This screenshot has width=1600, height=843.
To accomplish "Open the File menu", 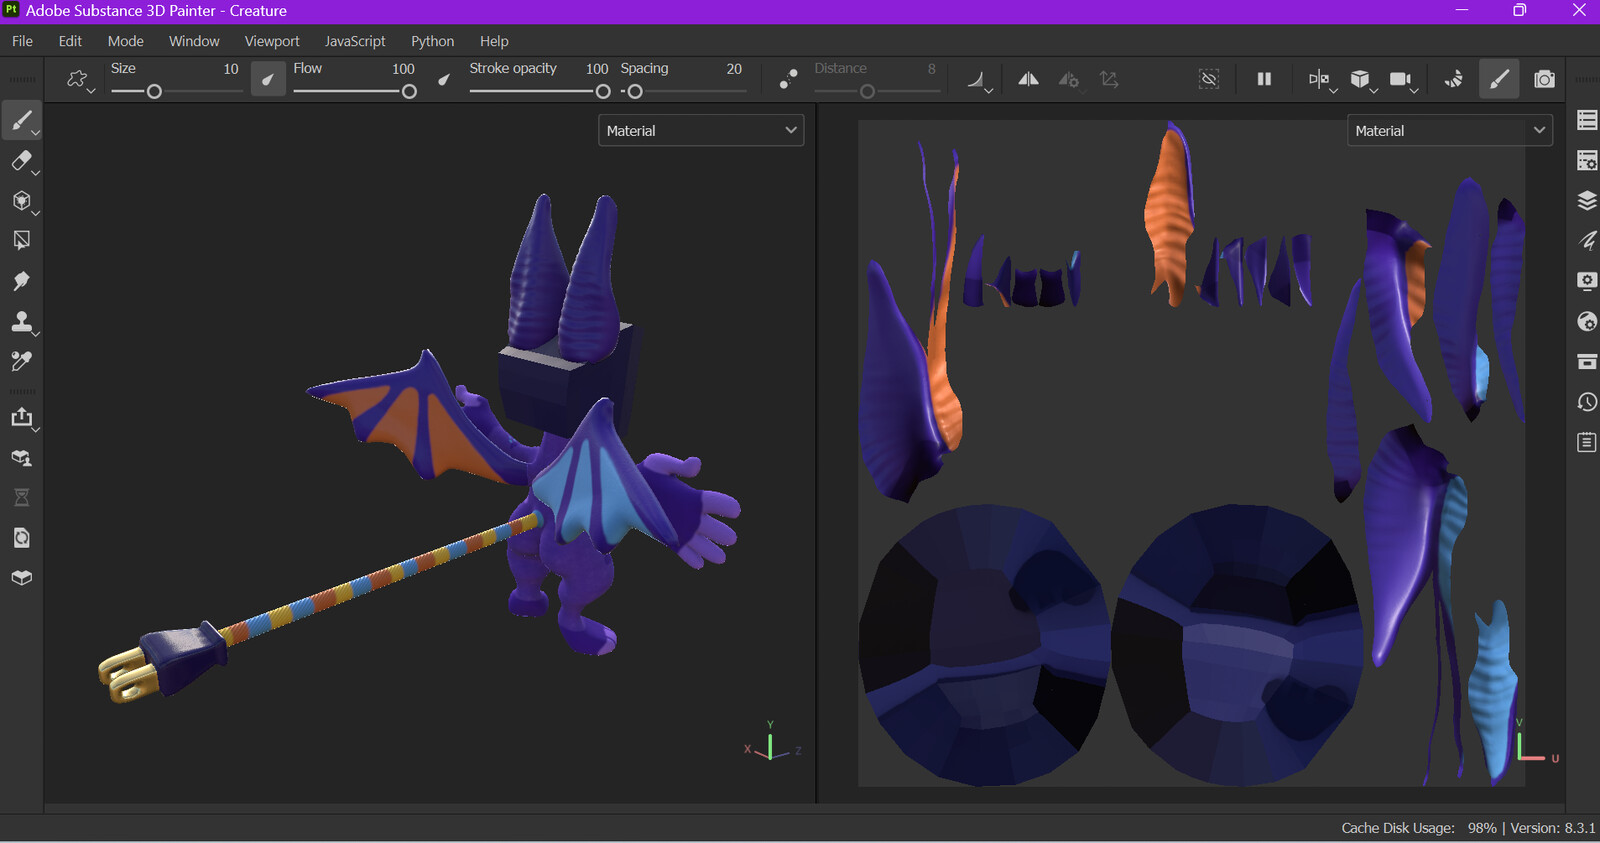I will pos(22,41).
